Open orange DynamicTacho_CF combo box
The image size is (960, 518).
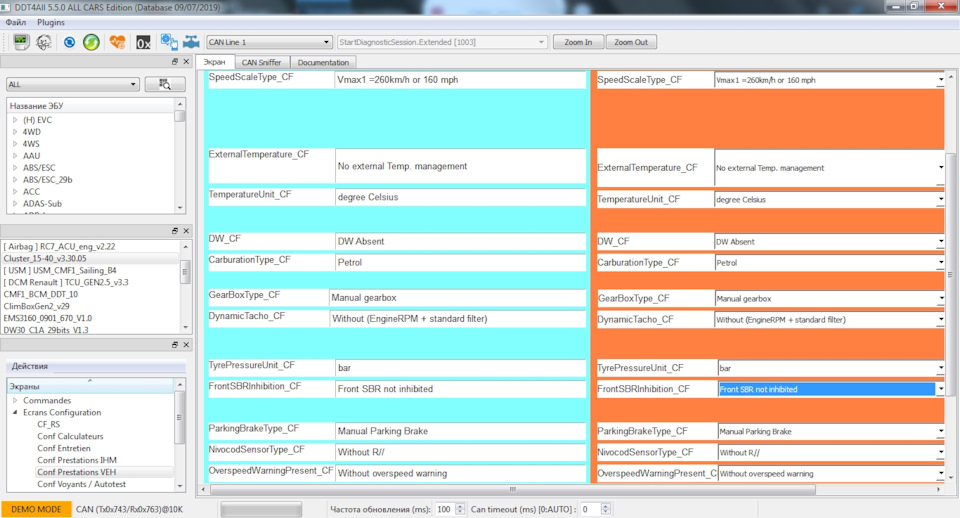pyautogui.click(x=829, y=320)
